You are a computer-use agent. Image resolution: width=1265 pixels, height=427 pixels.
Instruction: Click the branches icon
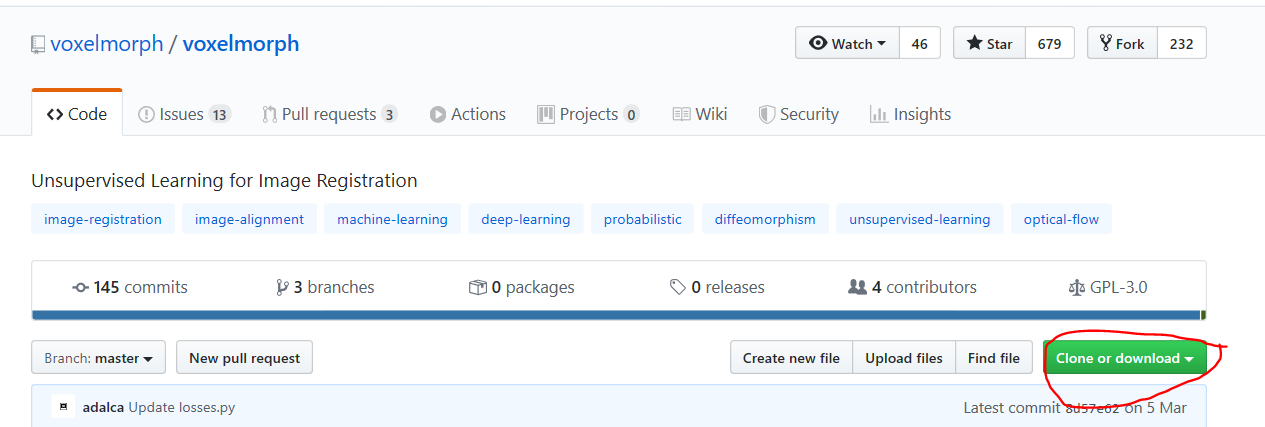[x=282, y=288]
